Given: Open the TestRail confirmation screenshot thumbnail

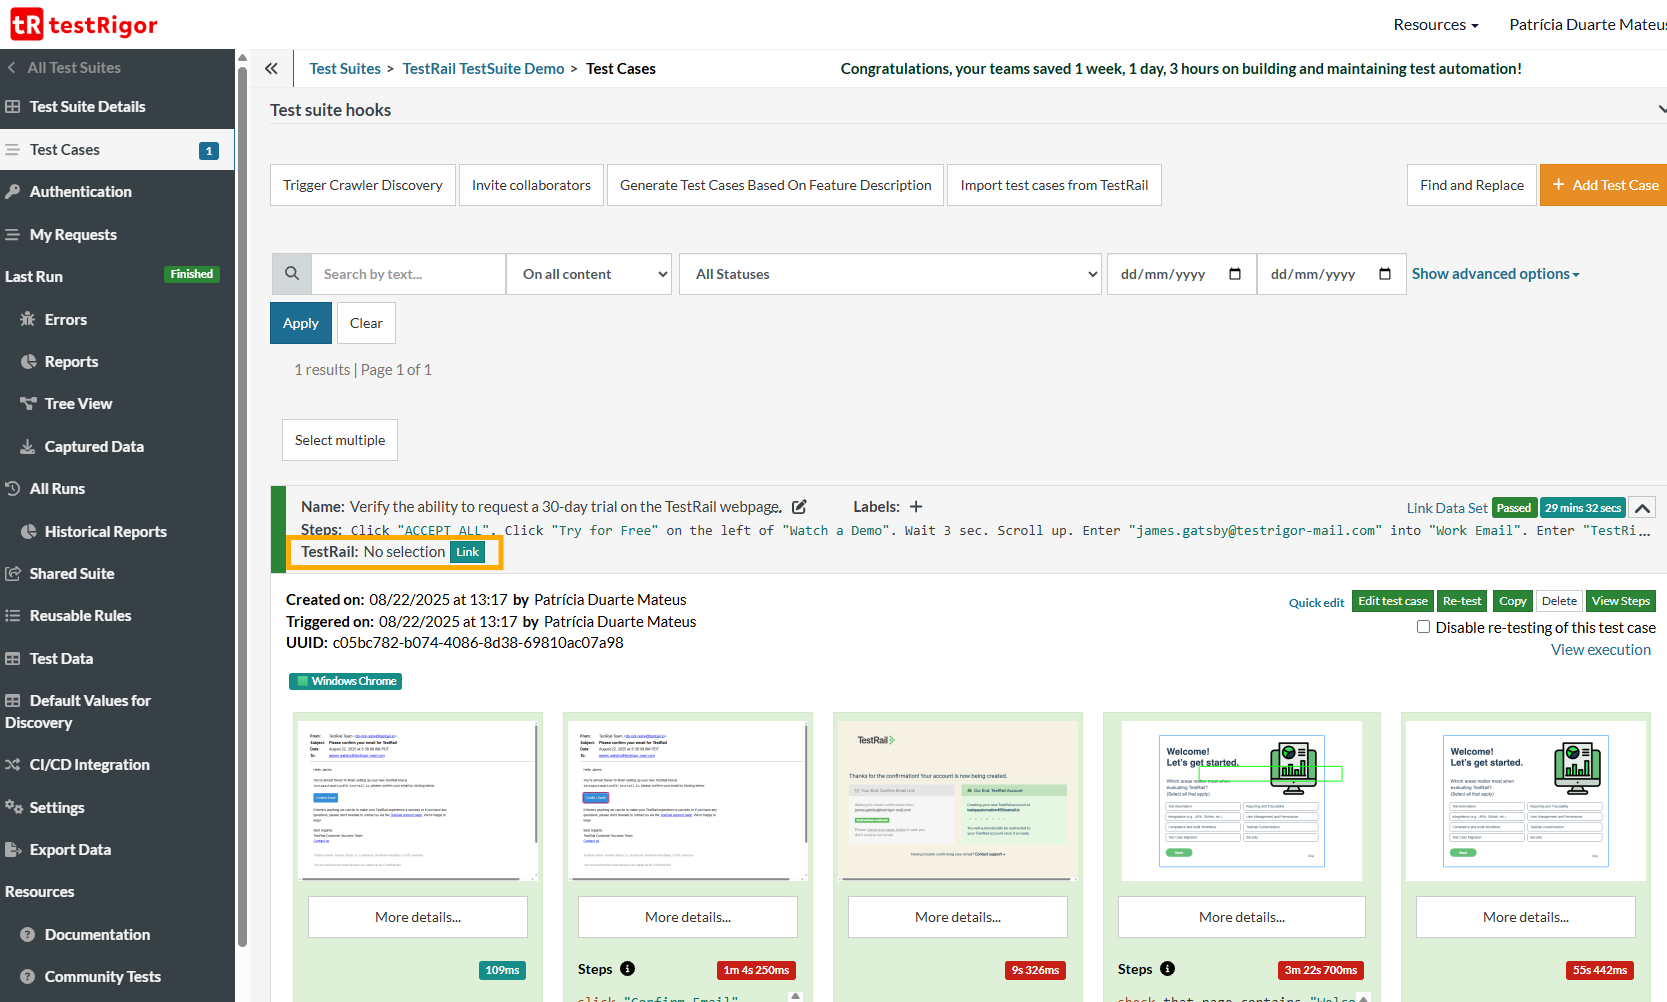Looking at the screenshot, I should coord(958,801).
